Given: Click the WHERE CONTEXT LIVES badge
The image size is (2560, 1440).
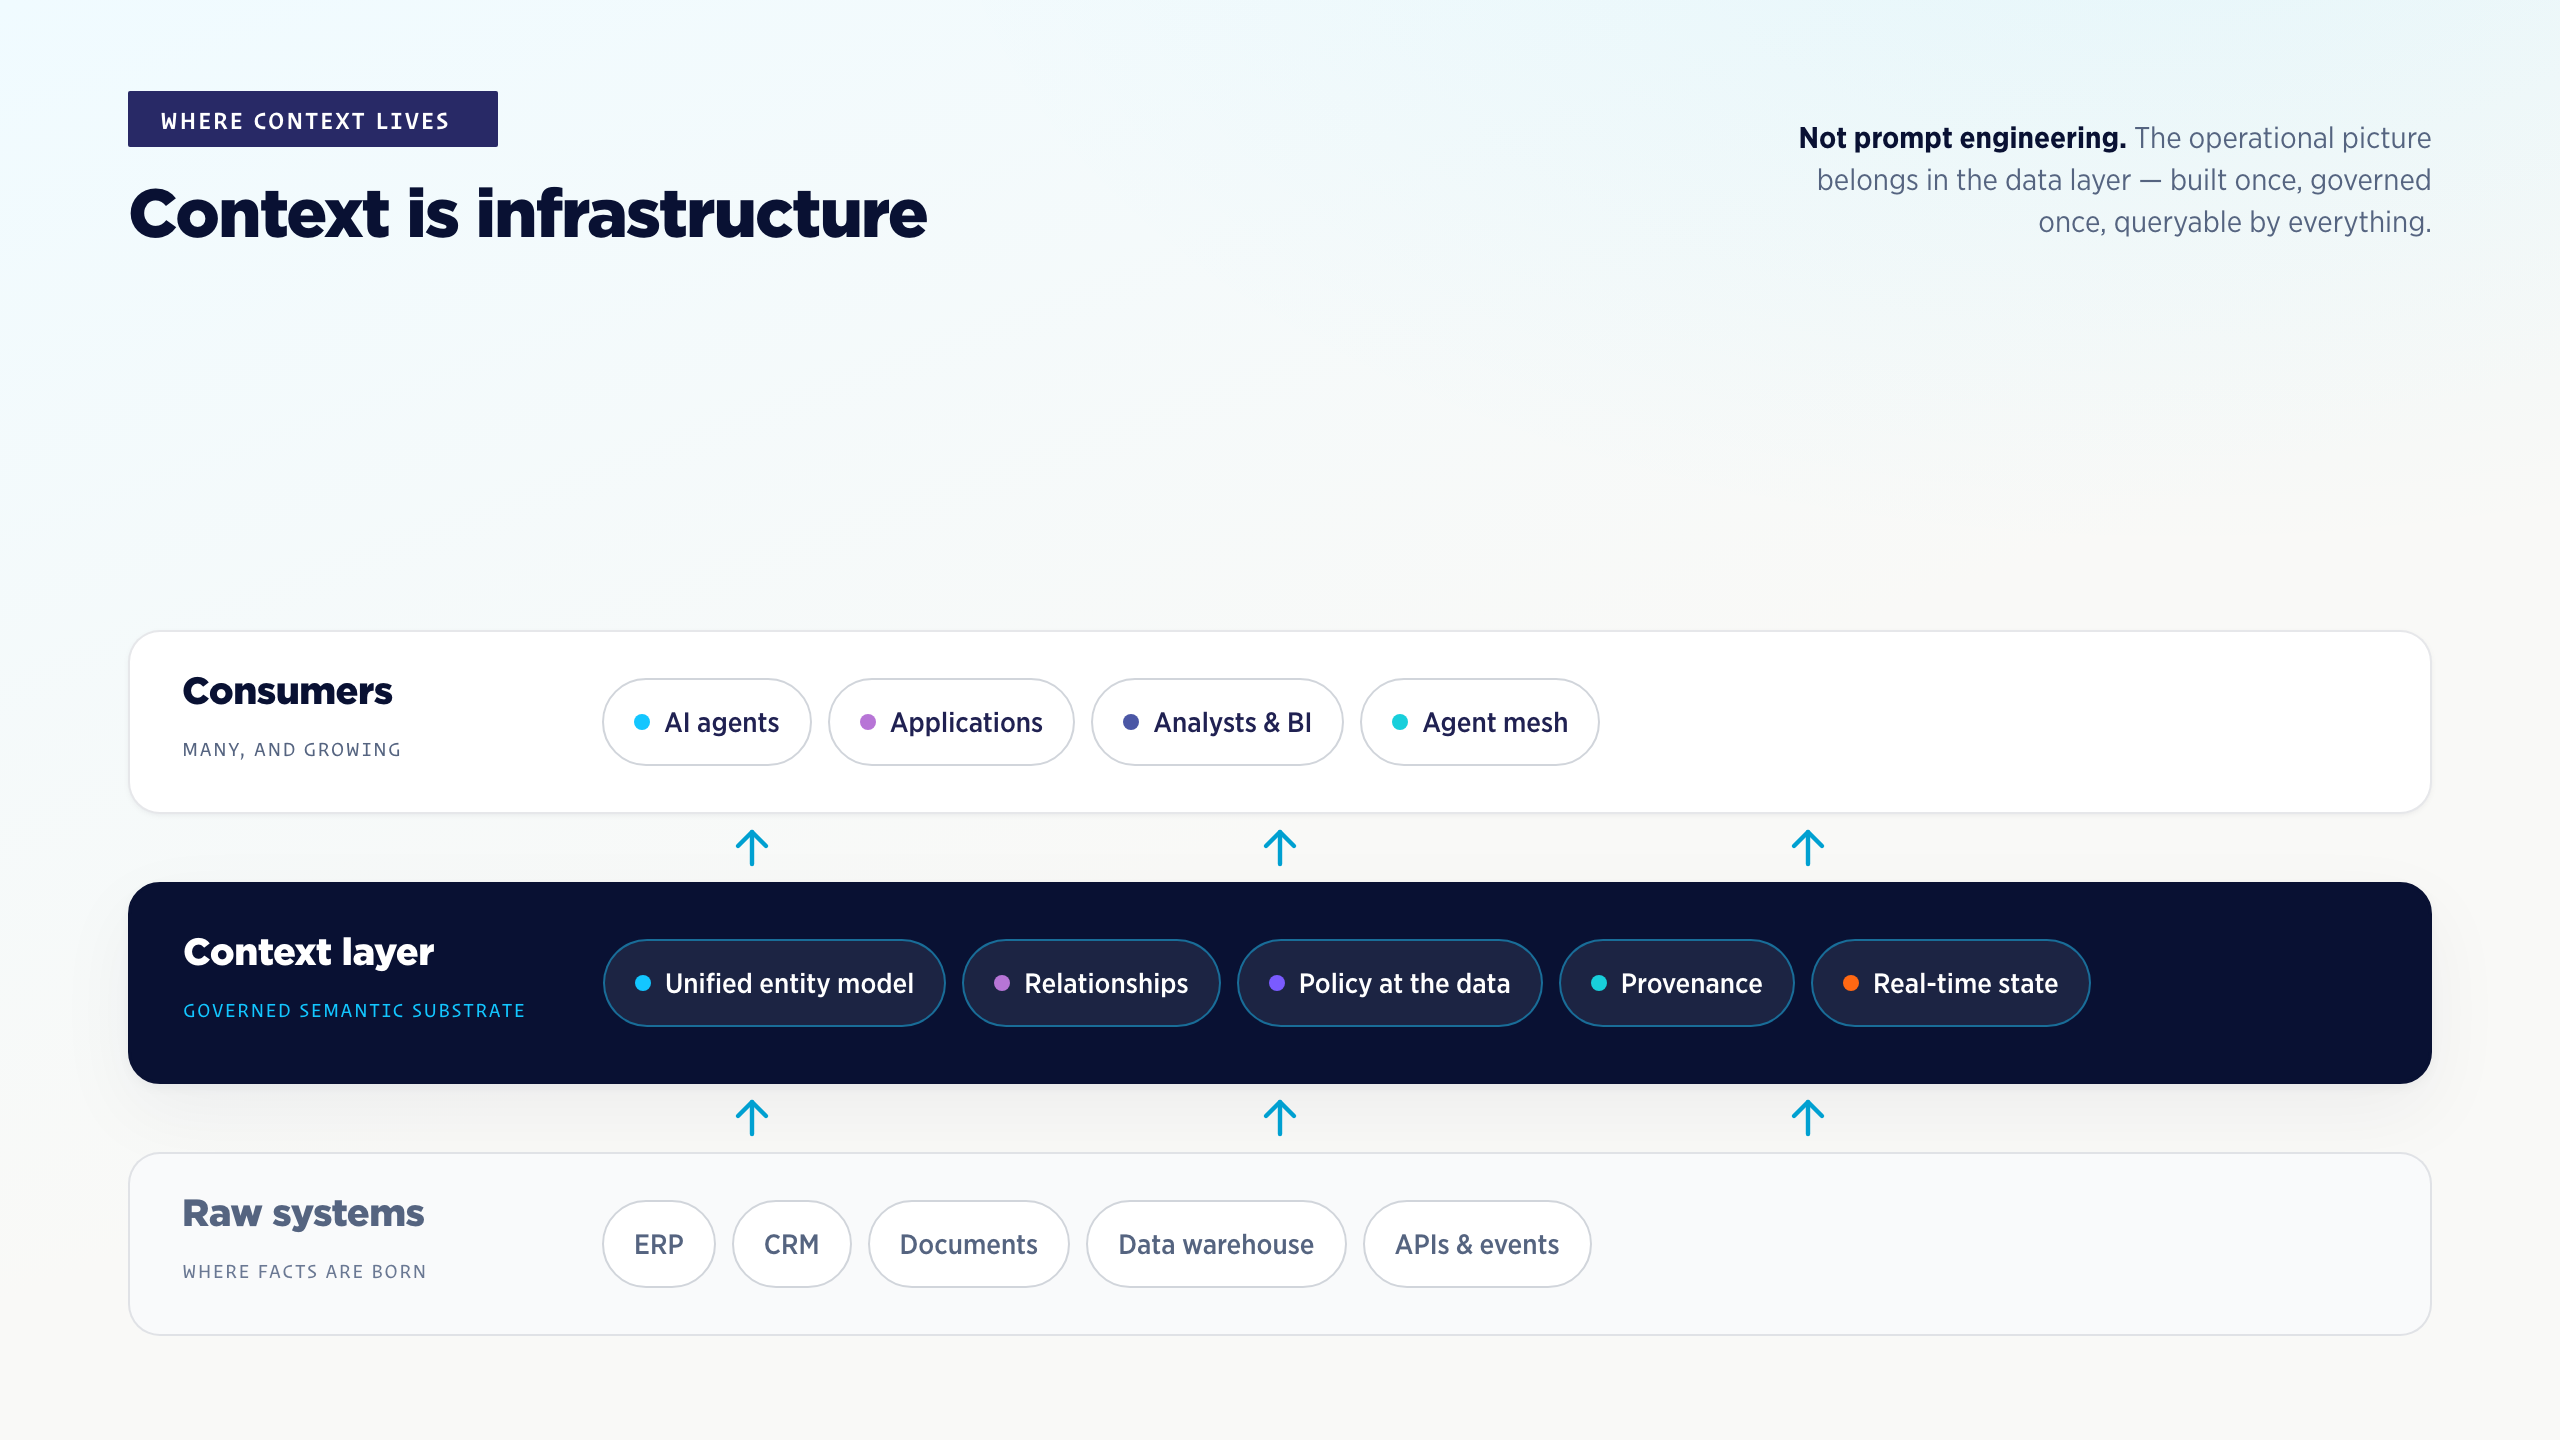Looking at the screenshot, I should pos(313,119).
